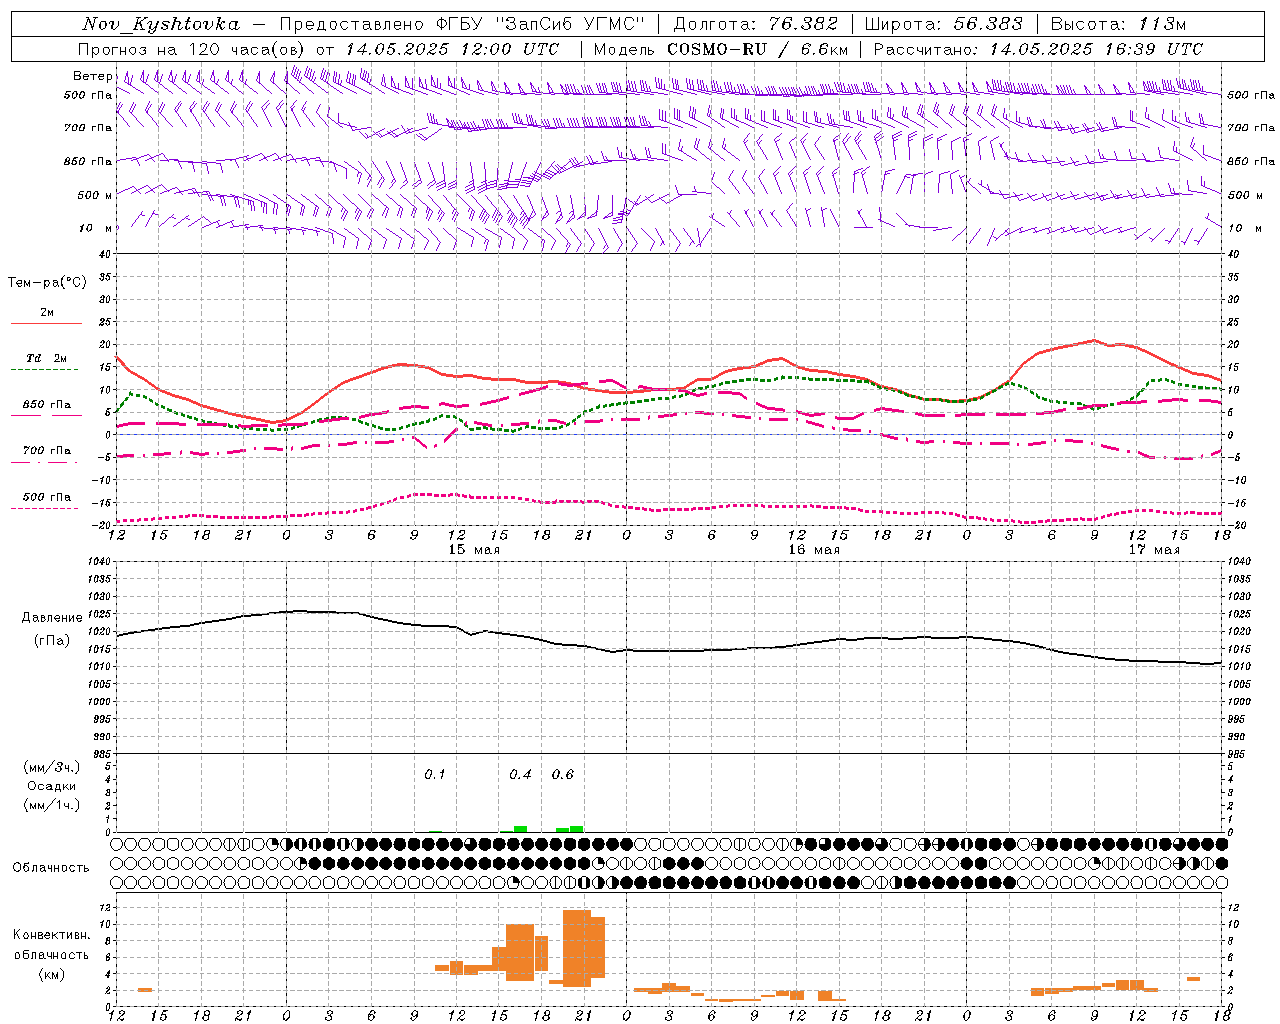Click the Прогноз на 120 часа(ов) text

click(x=192, y=49)
